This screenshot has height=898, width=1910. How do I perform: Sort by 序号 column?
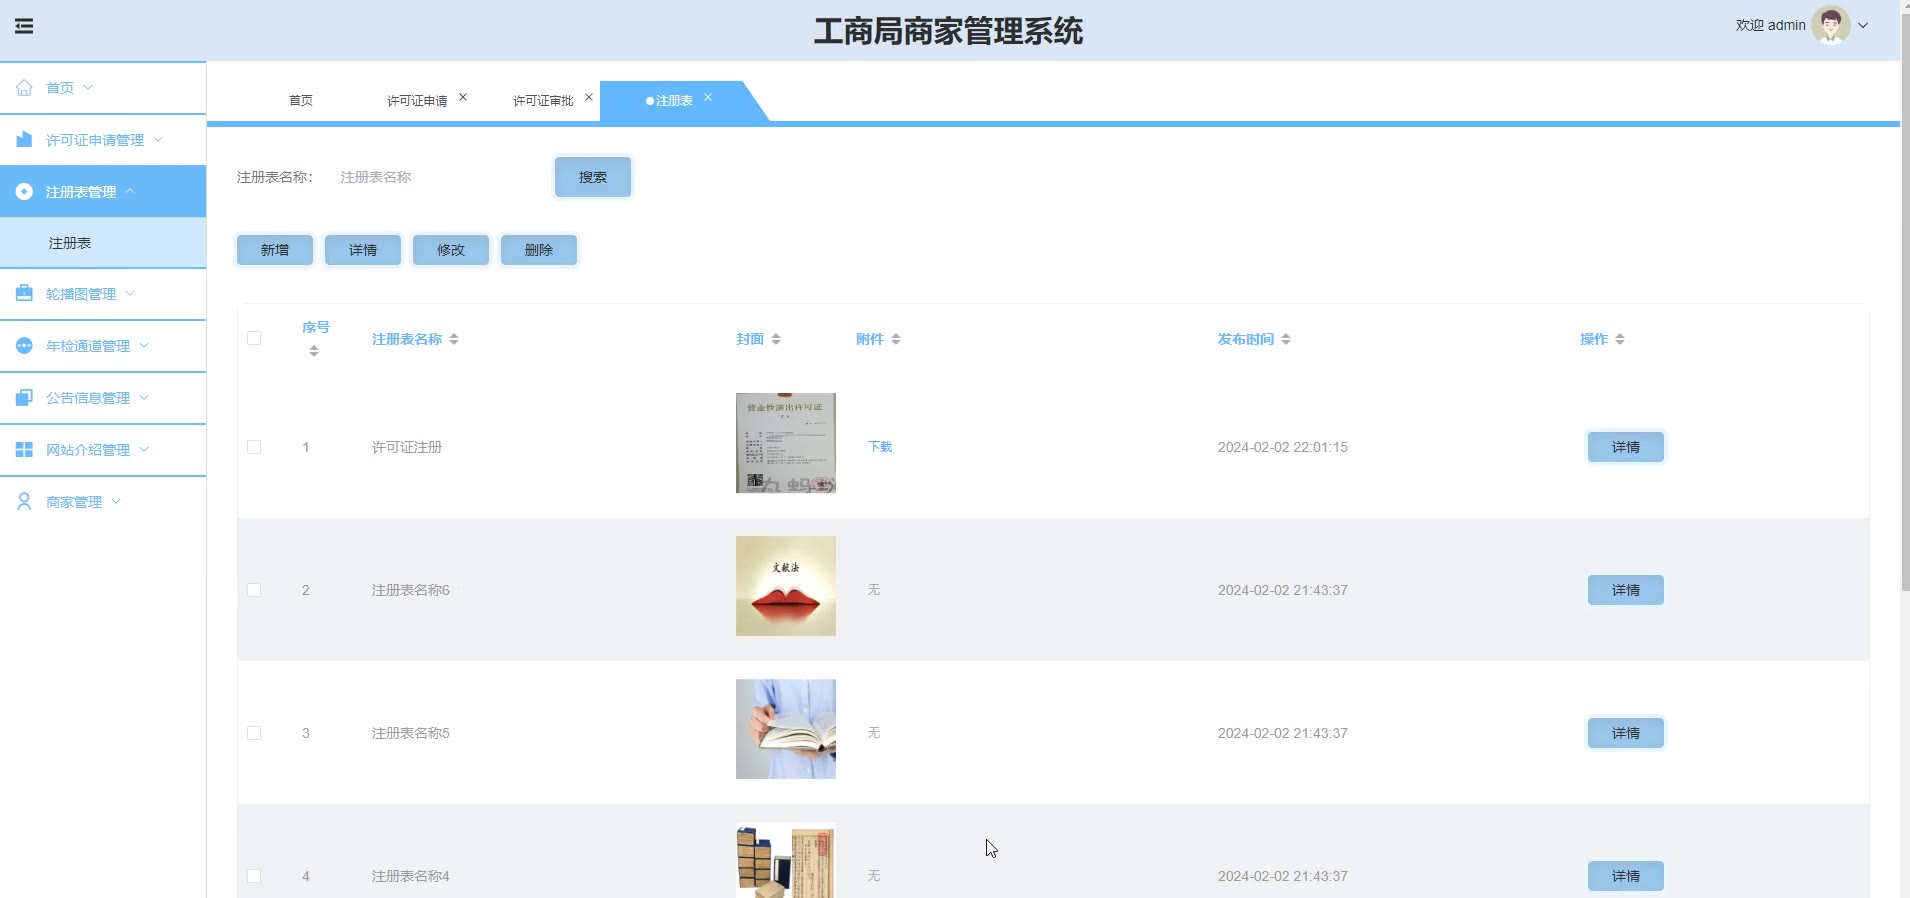[x=314, y=351]
